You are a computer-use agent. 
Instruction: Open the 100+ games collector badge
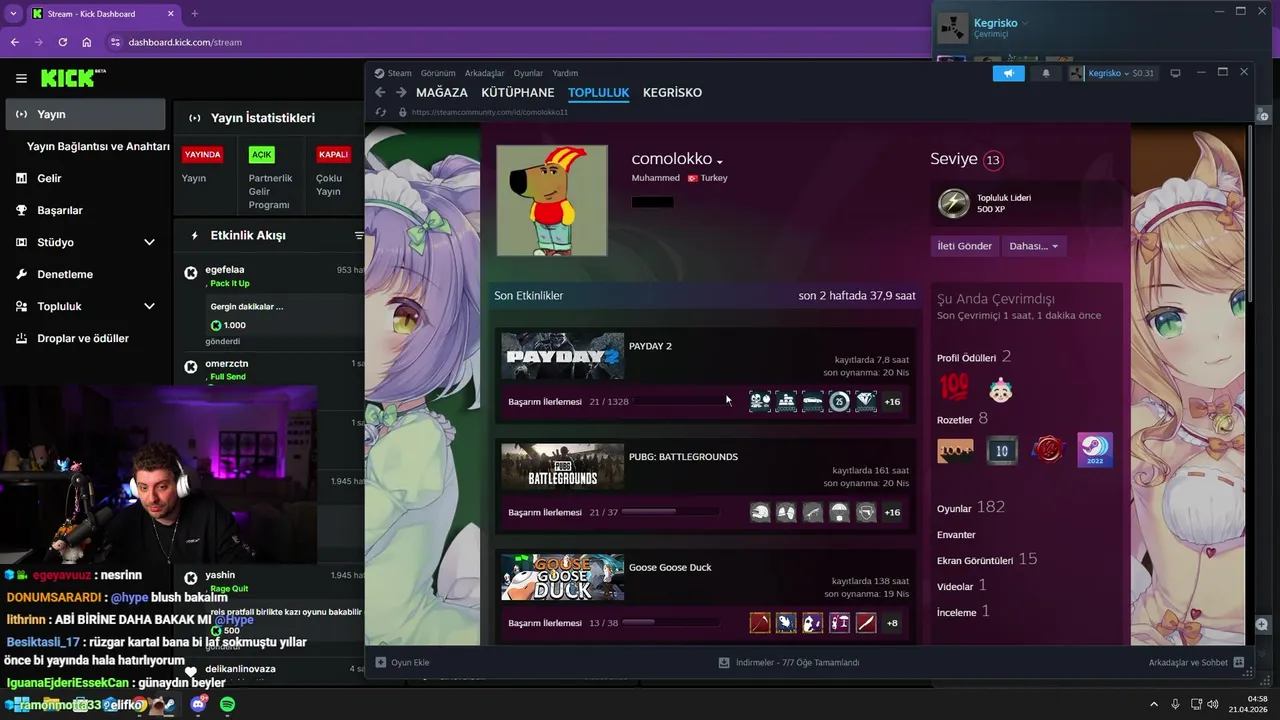[954, 451]
